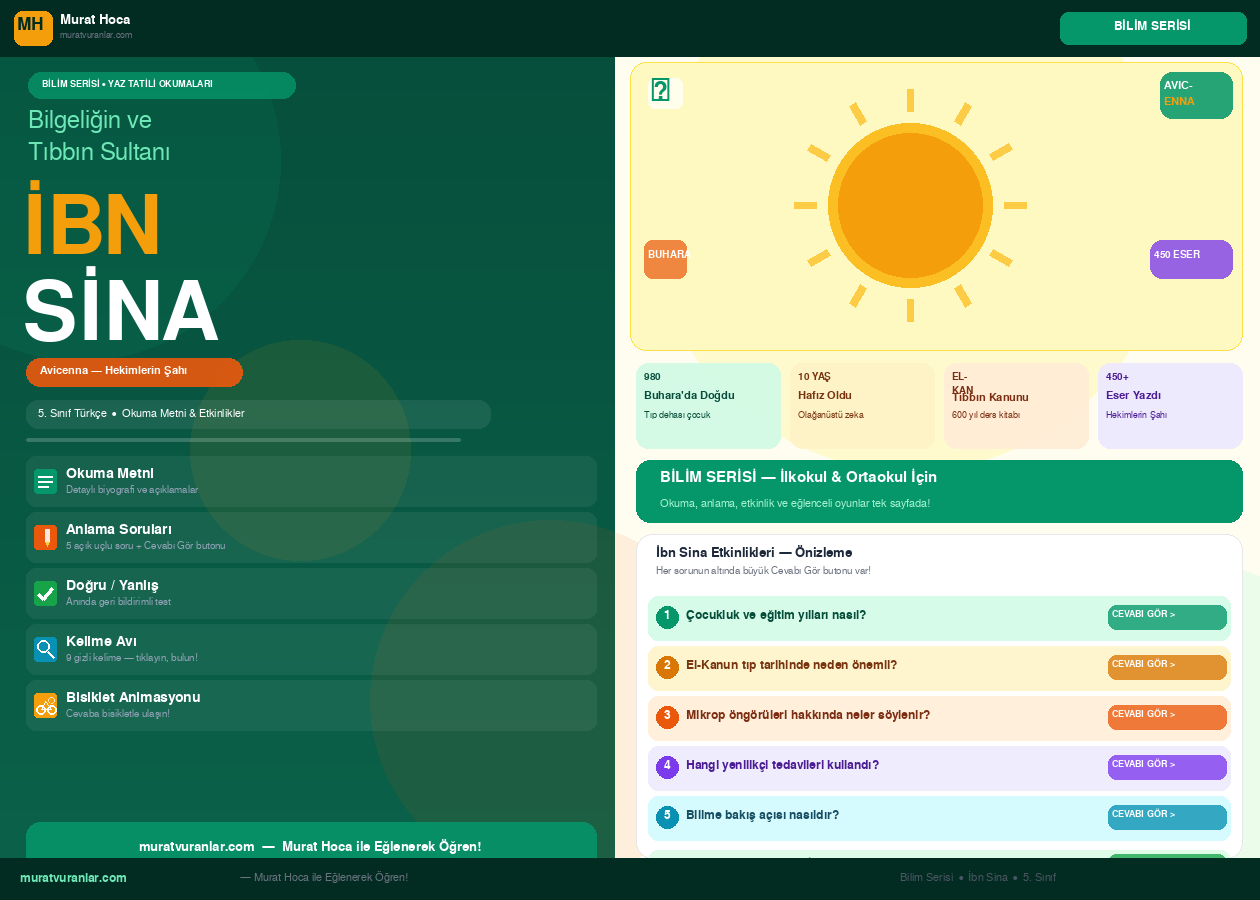Click the Doğru / Yanlış checkmark icon
The width and height of the screenshot is (1260, 900).
coord(45,594)
